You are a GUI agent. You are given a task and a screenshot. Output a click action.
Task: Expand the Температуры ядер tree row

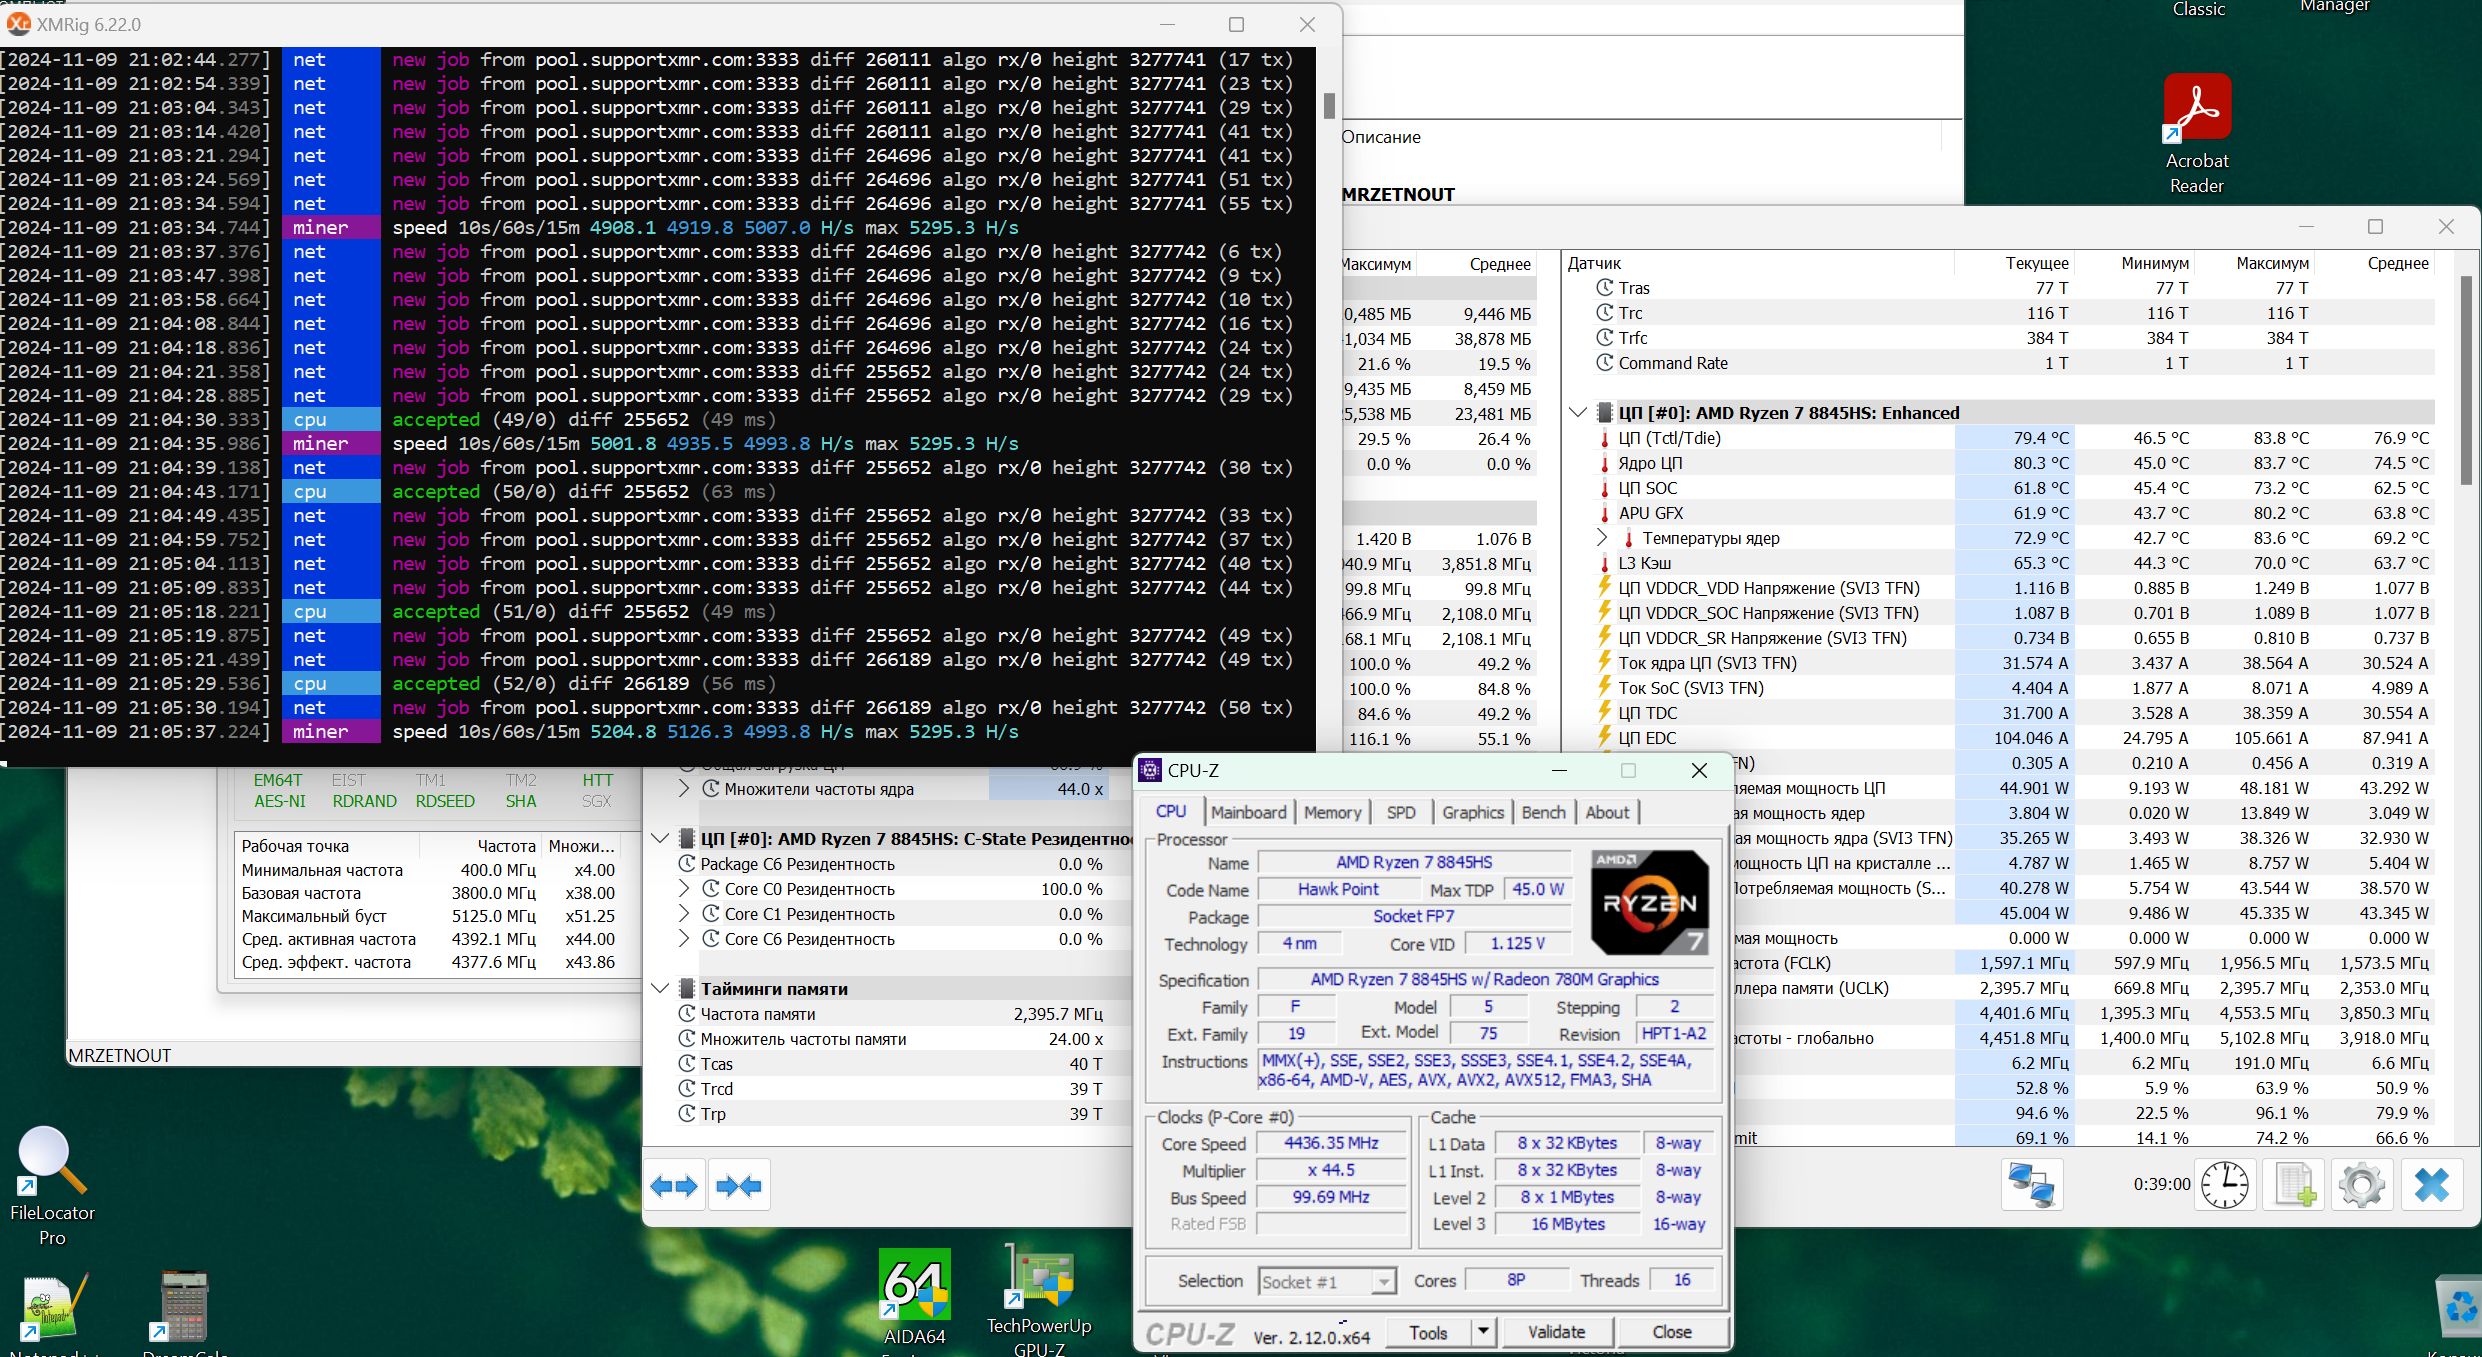coord(1602,538)
